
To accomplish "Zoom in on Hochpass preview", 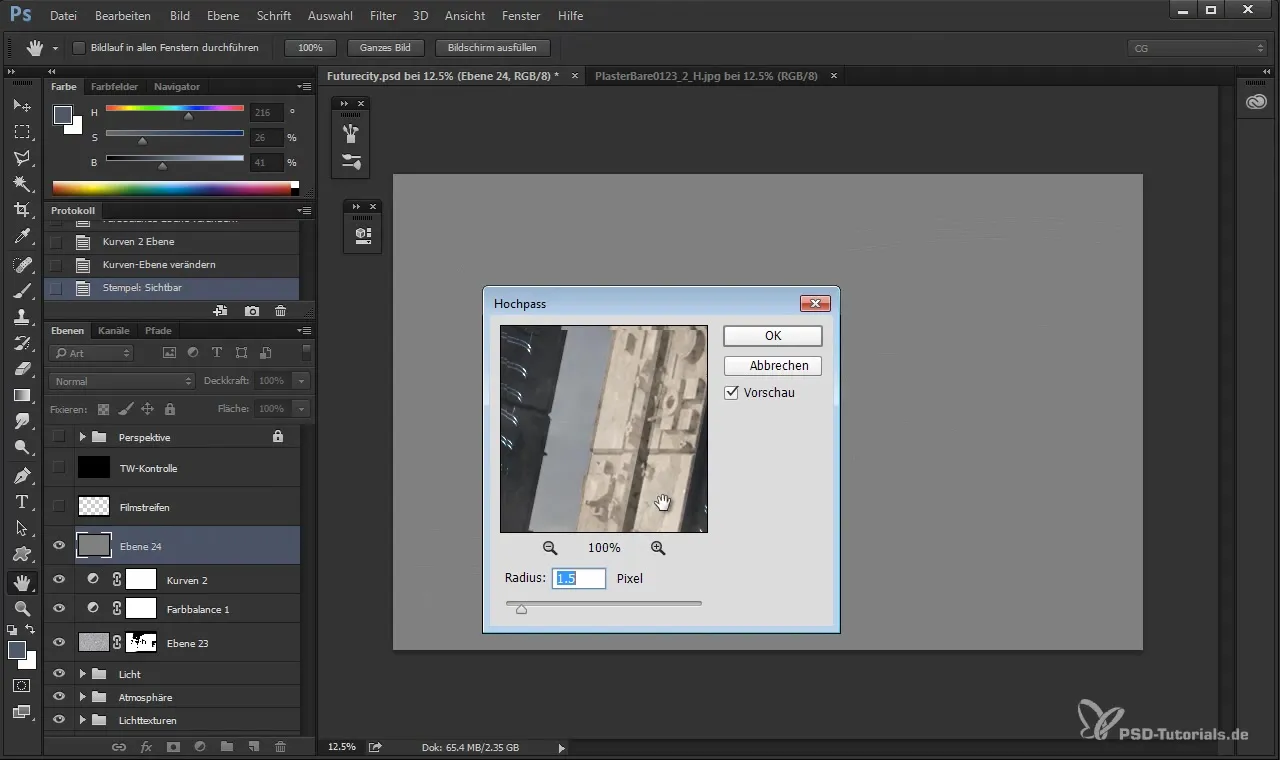I will (x=658, y=548).
